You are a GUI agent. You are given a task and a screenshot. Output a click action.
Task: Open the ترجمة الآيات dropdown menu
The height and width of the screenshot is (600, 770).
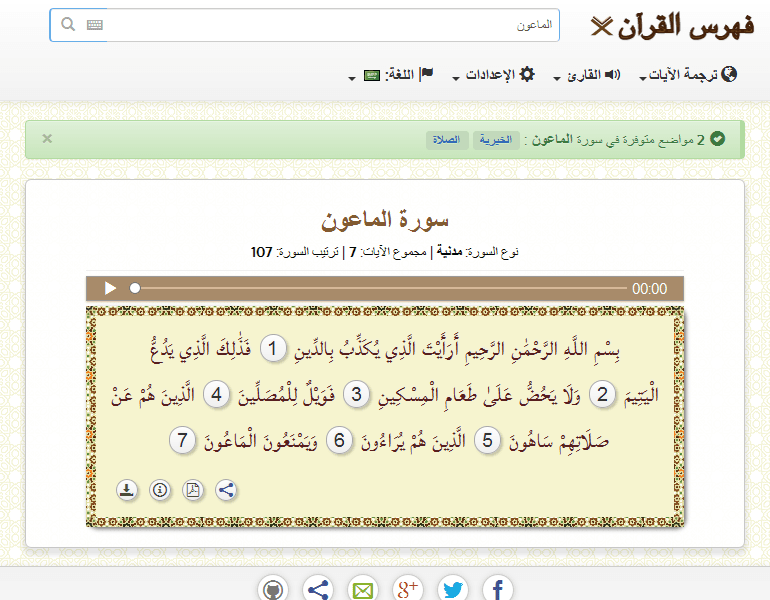(688, 75)
